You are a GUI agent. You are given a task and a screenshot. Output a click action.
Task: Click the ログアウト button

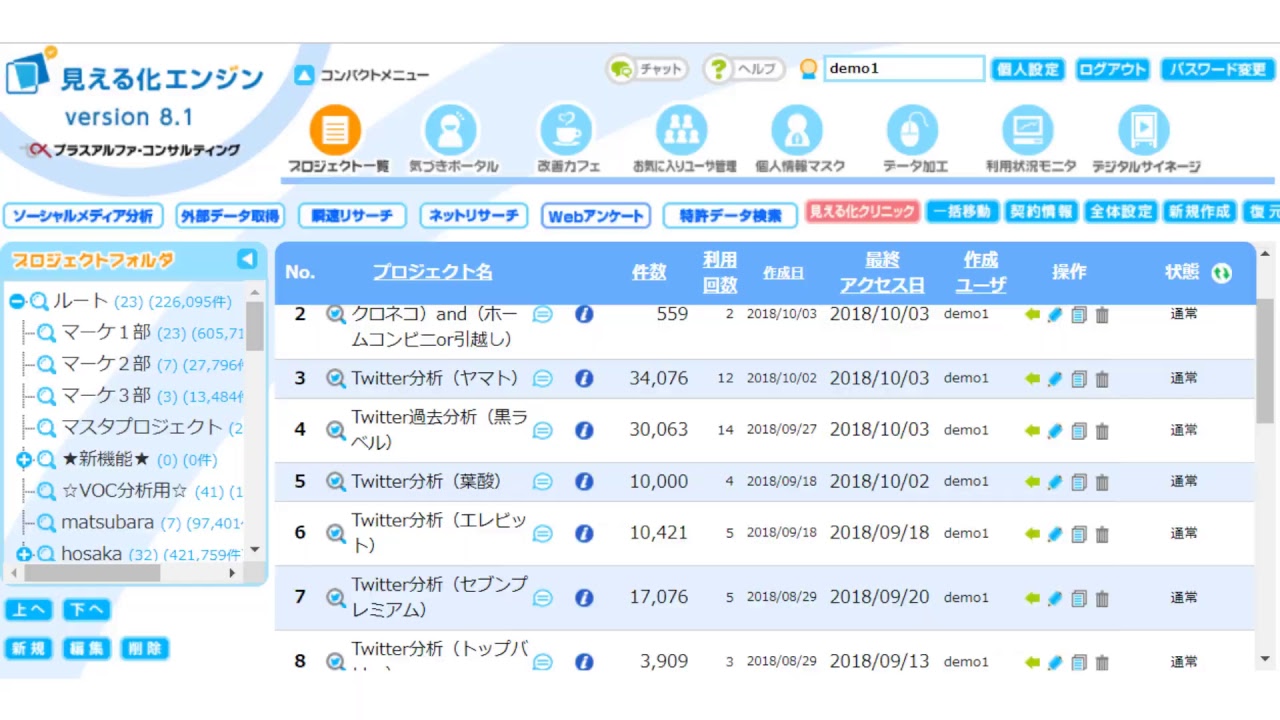(x=1112, y=69)
